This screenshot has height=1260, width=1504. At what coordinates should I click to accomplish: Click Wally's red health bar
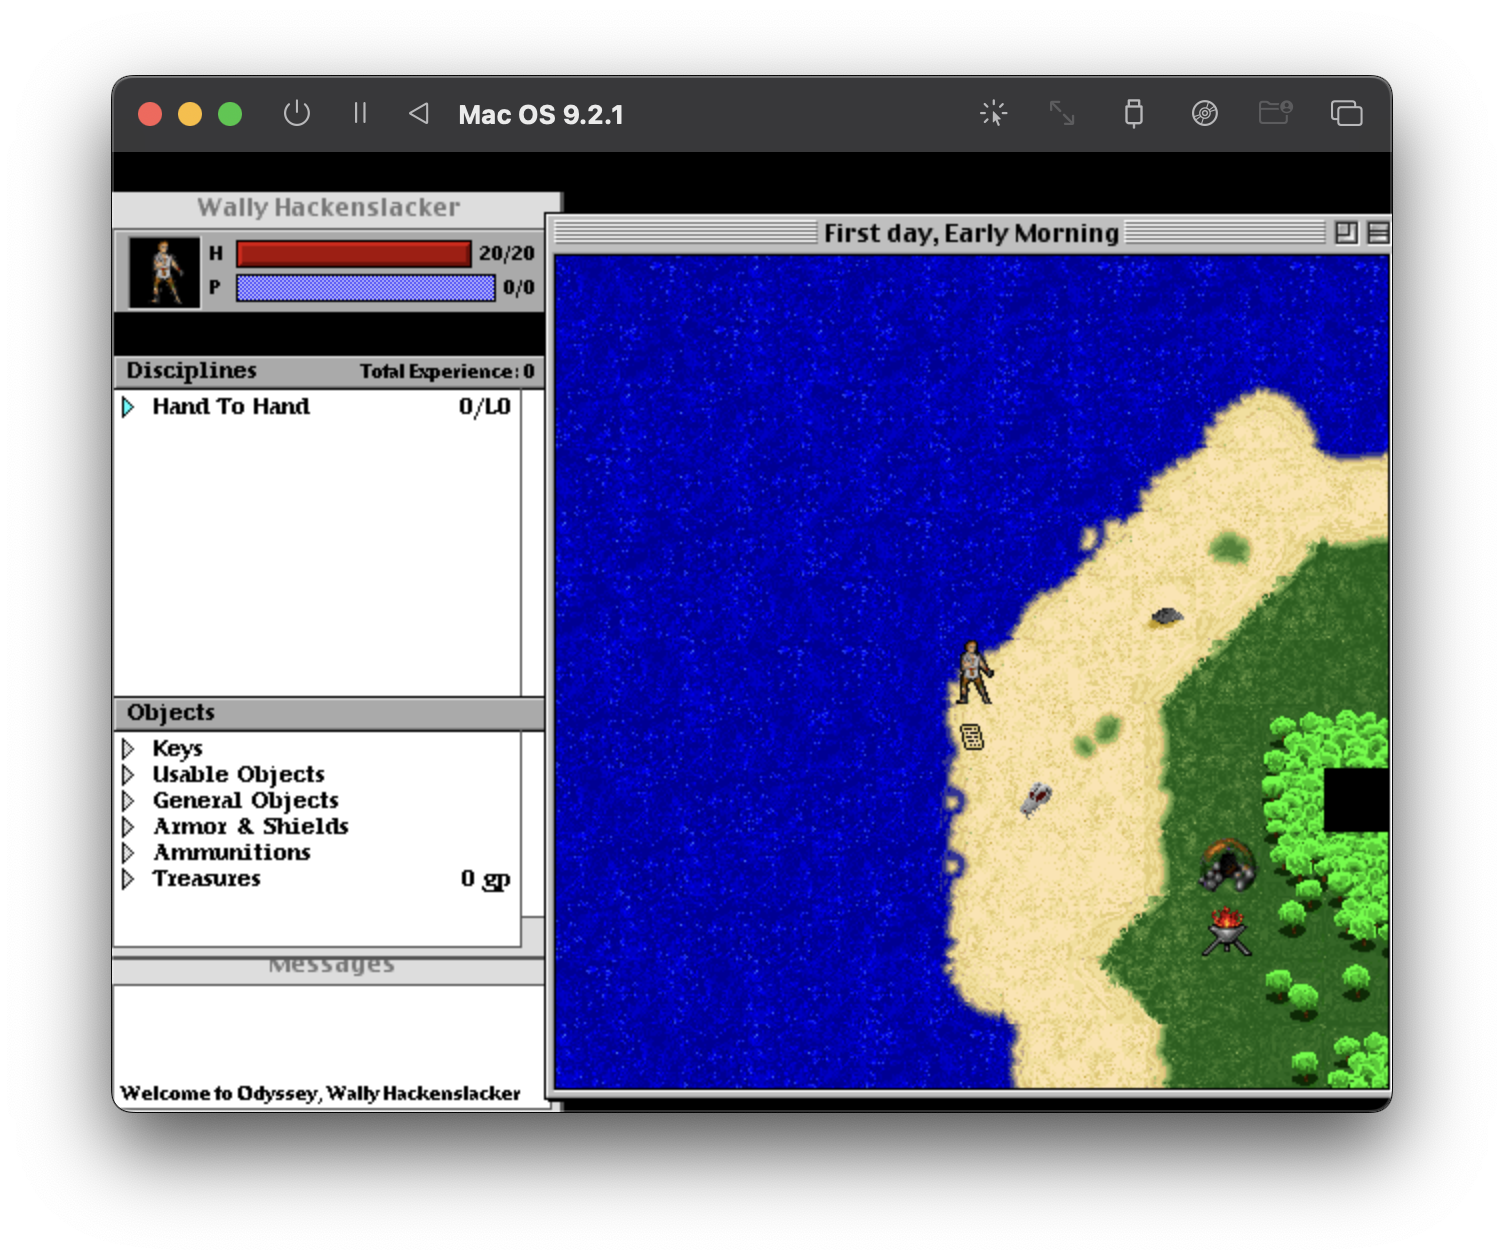pyautogui.click(x=352, y=254)
